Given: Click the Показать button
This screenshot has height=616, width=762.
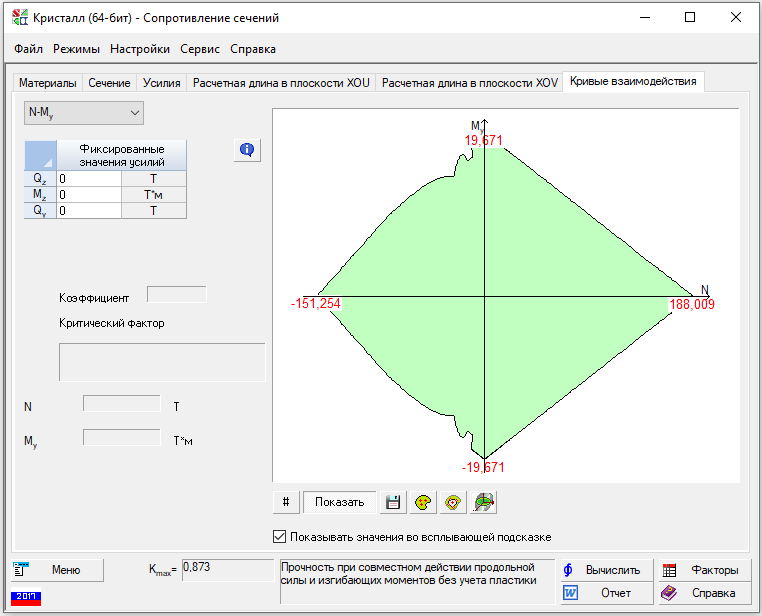Looking at the screenshot, I should [340, 502].
